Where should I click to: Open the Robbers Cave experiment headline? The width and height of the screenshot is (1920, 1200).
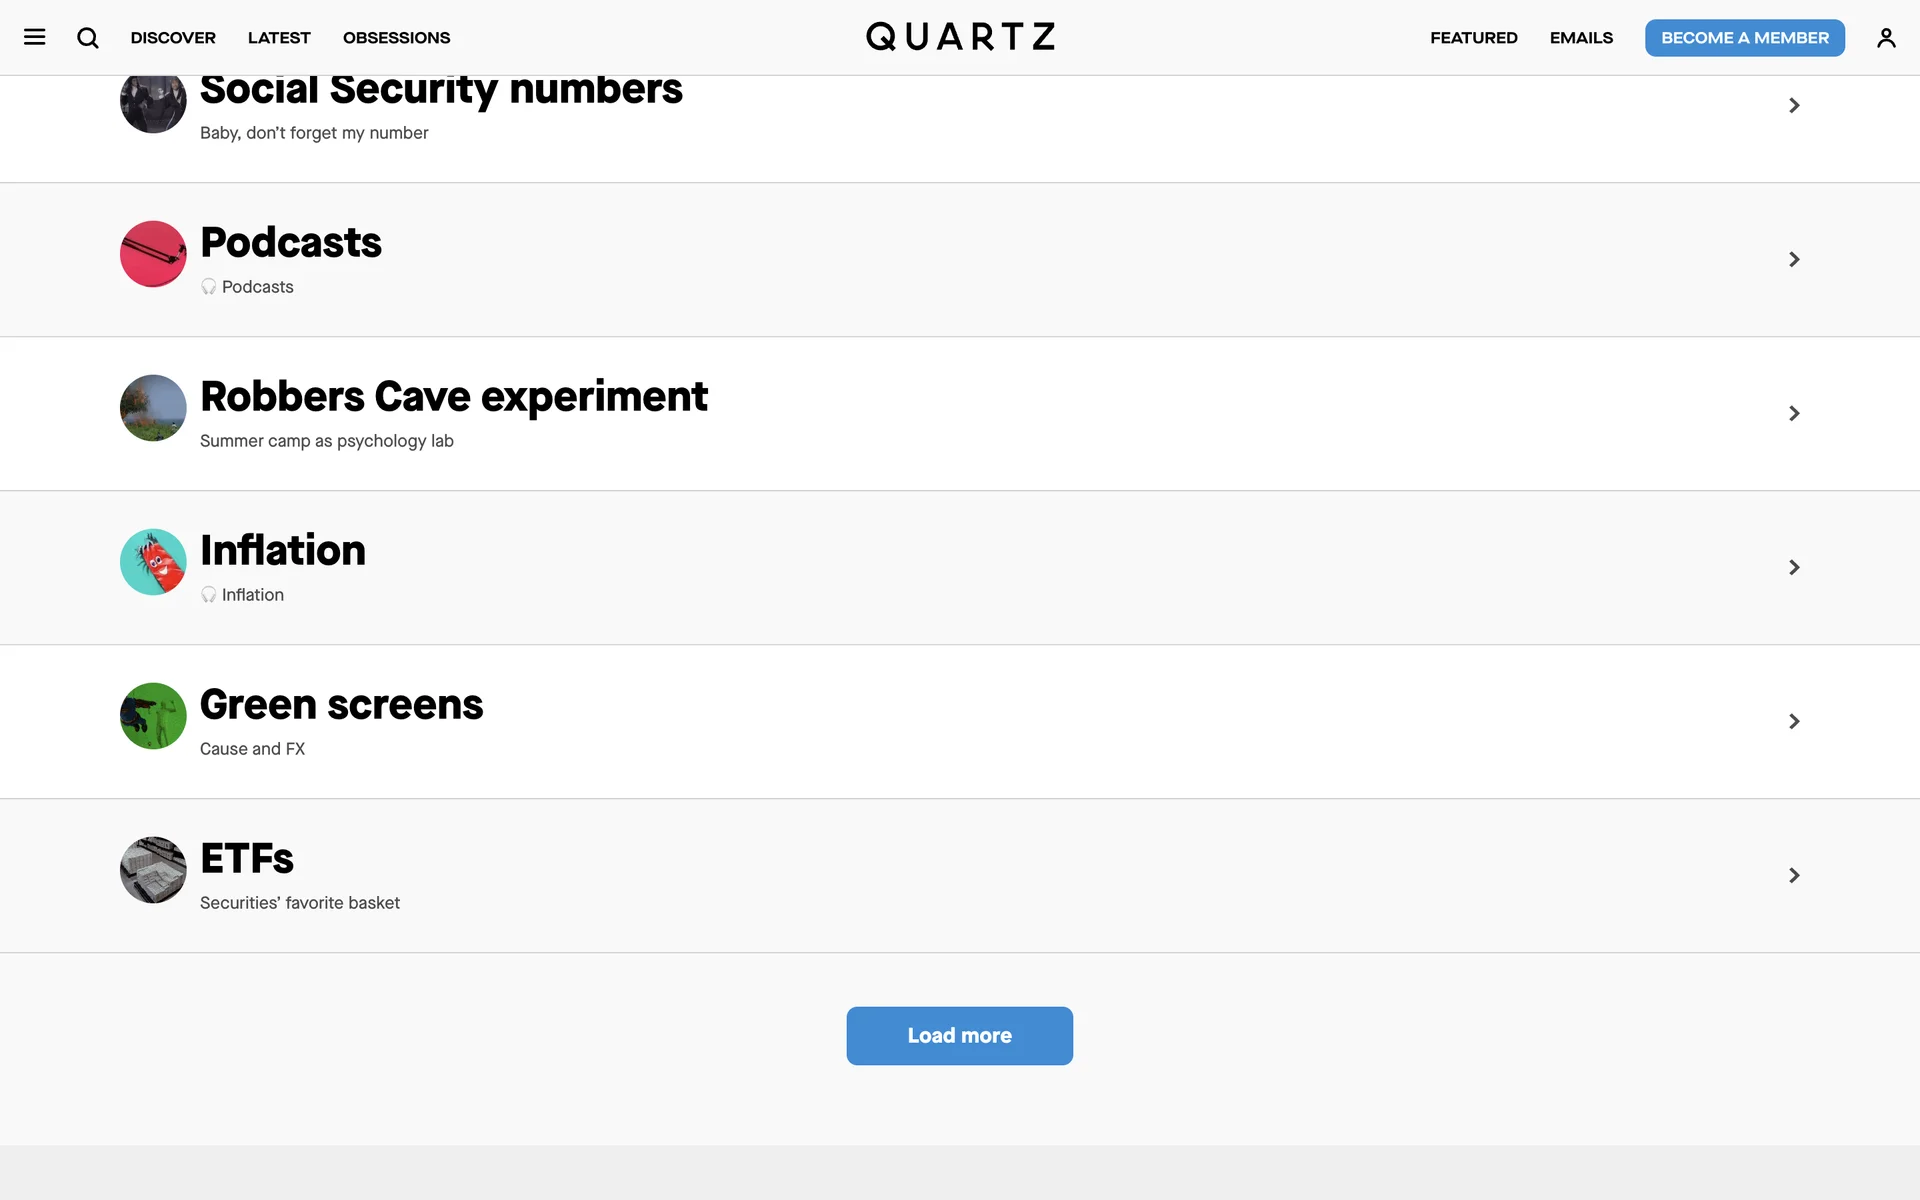coord(454,397)
